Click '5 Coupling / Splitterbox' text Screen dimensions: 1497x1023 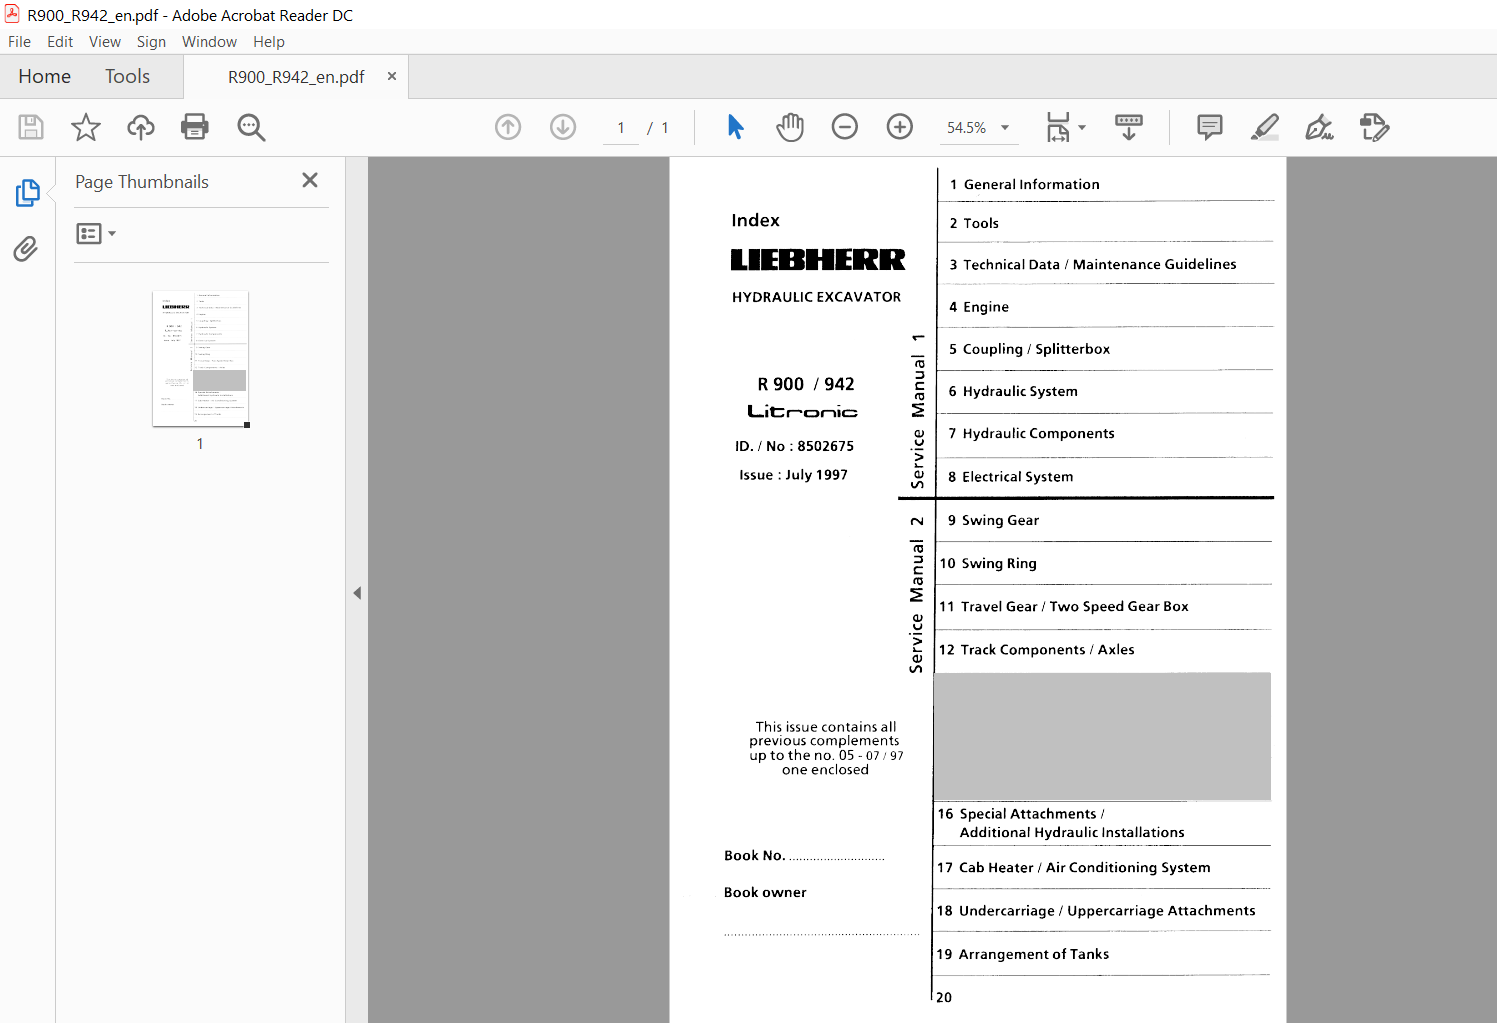point(1029,349)
